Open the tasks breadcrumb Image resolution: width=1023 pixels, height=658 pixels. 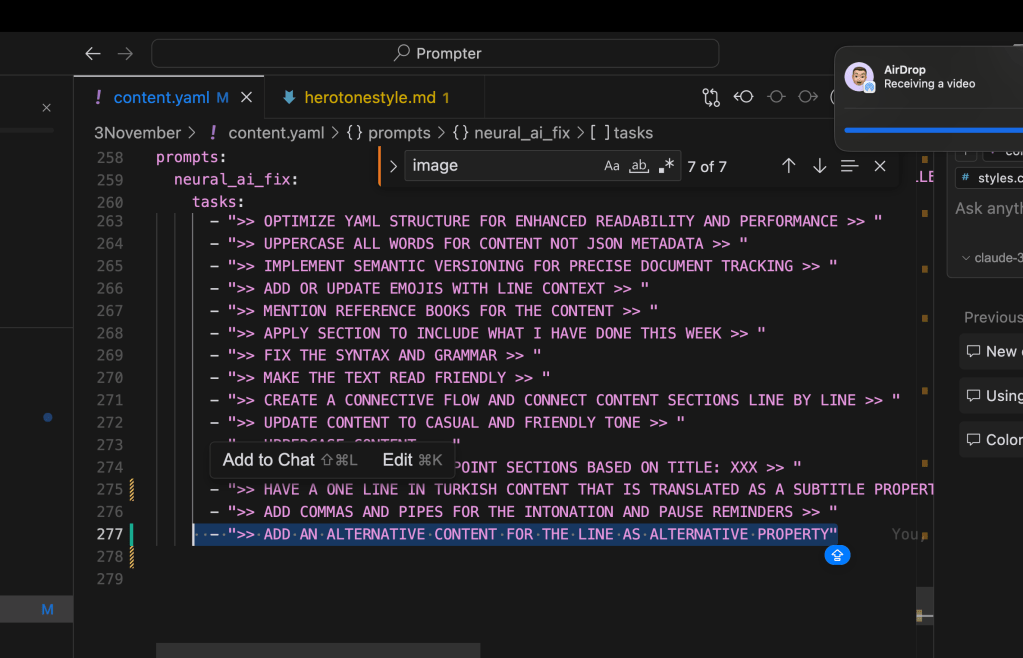[x=622, y=133]
